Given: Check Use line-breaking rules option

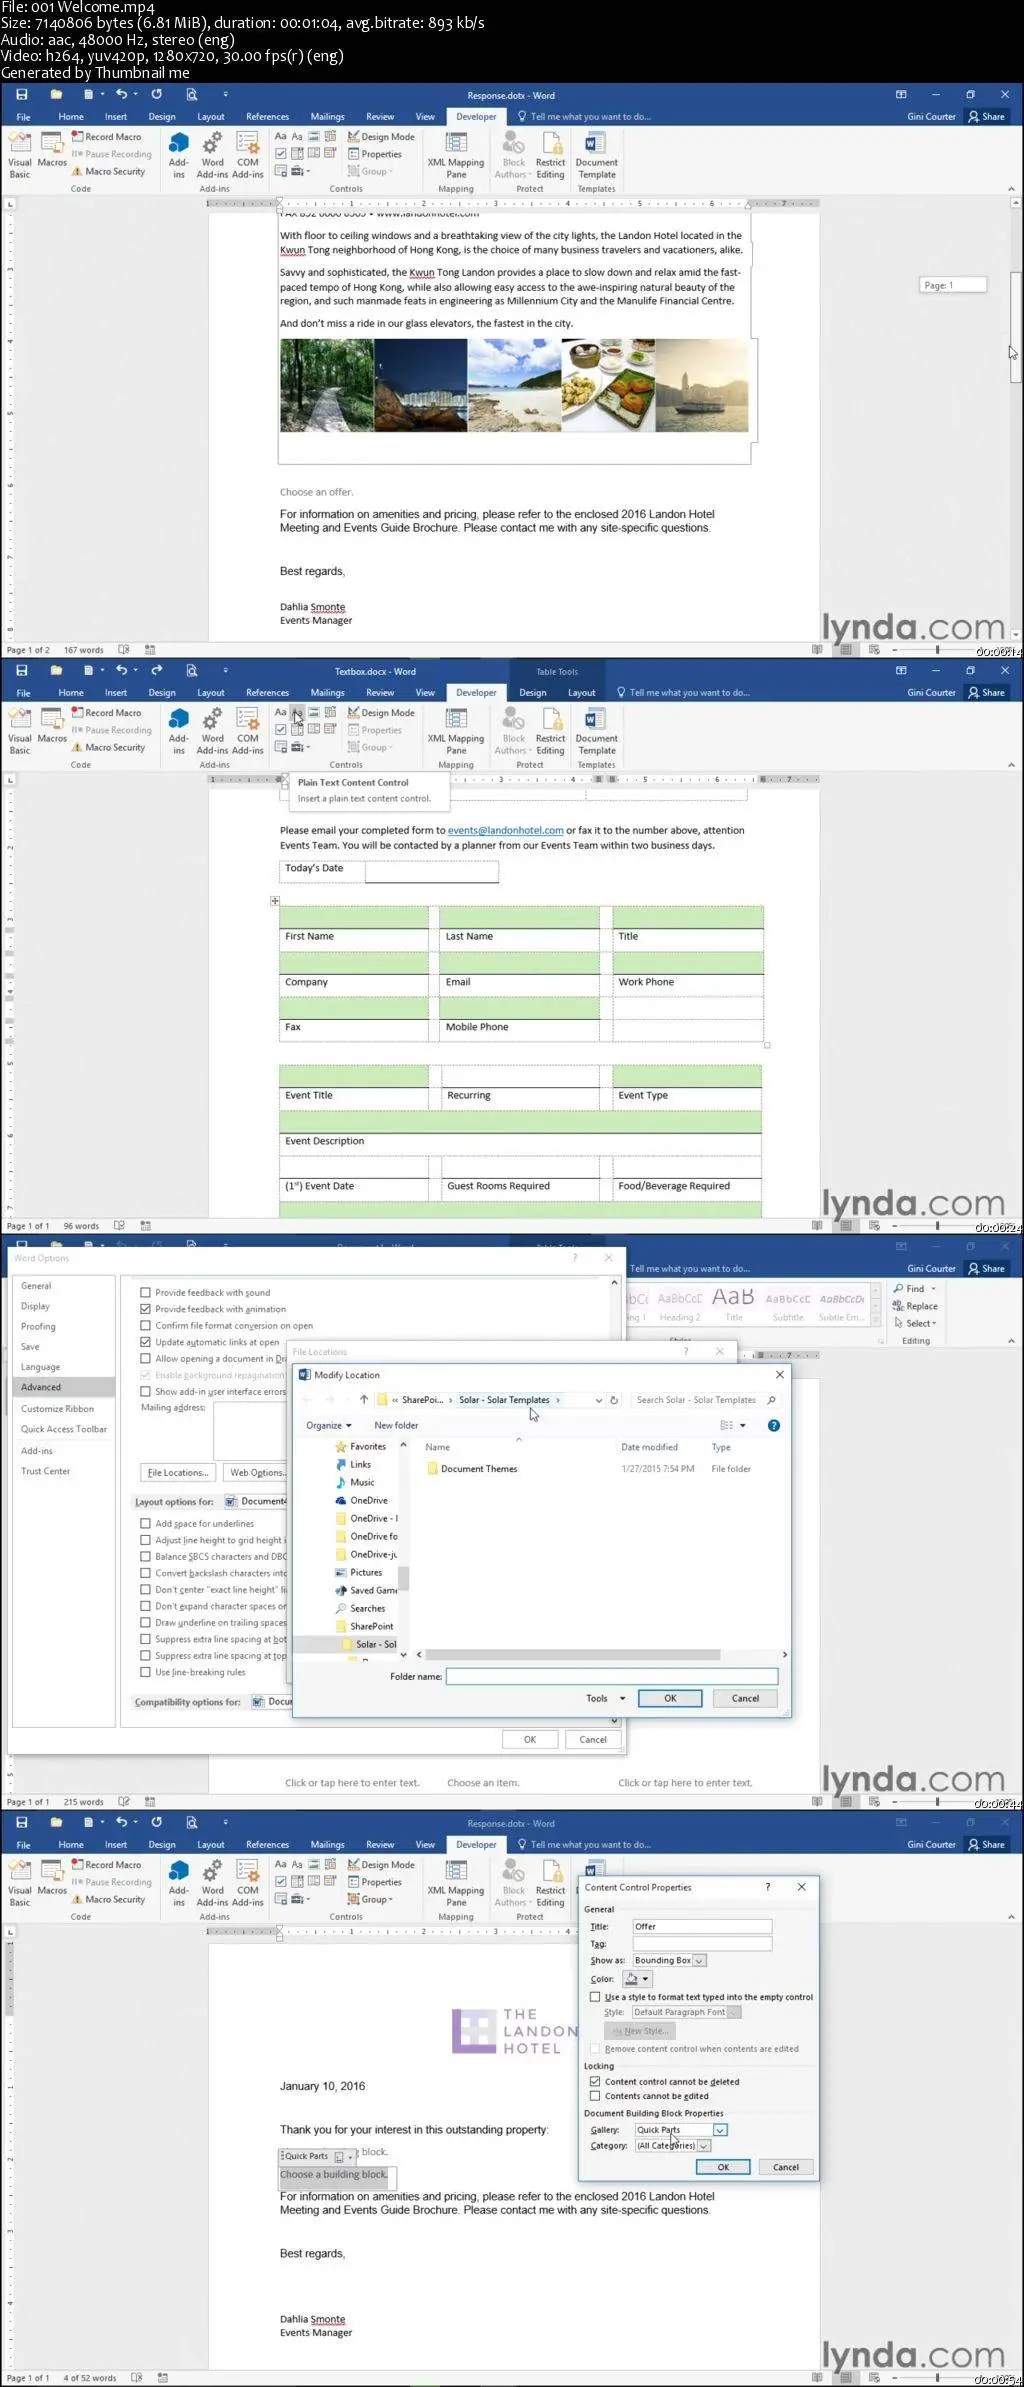Looking at the screenshot, I should pos(145,1672).
